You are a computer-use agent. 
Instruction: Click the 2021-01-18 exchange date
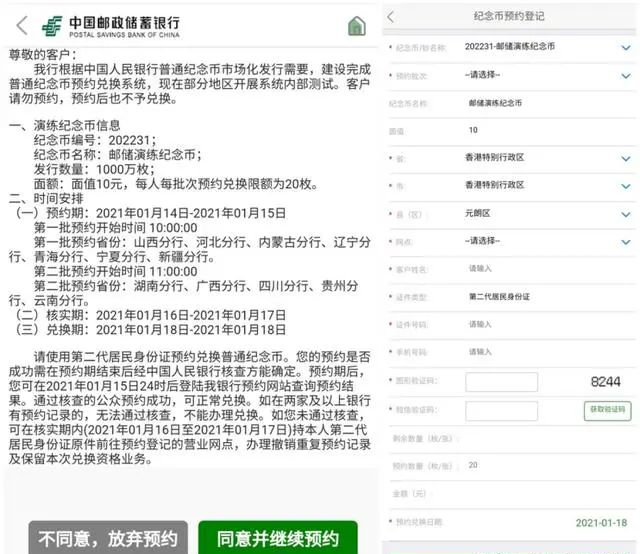coord(601,523)
